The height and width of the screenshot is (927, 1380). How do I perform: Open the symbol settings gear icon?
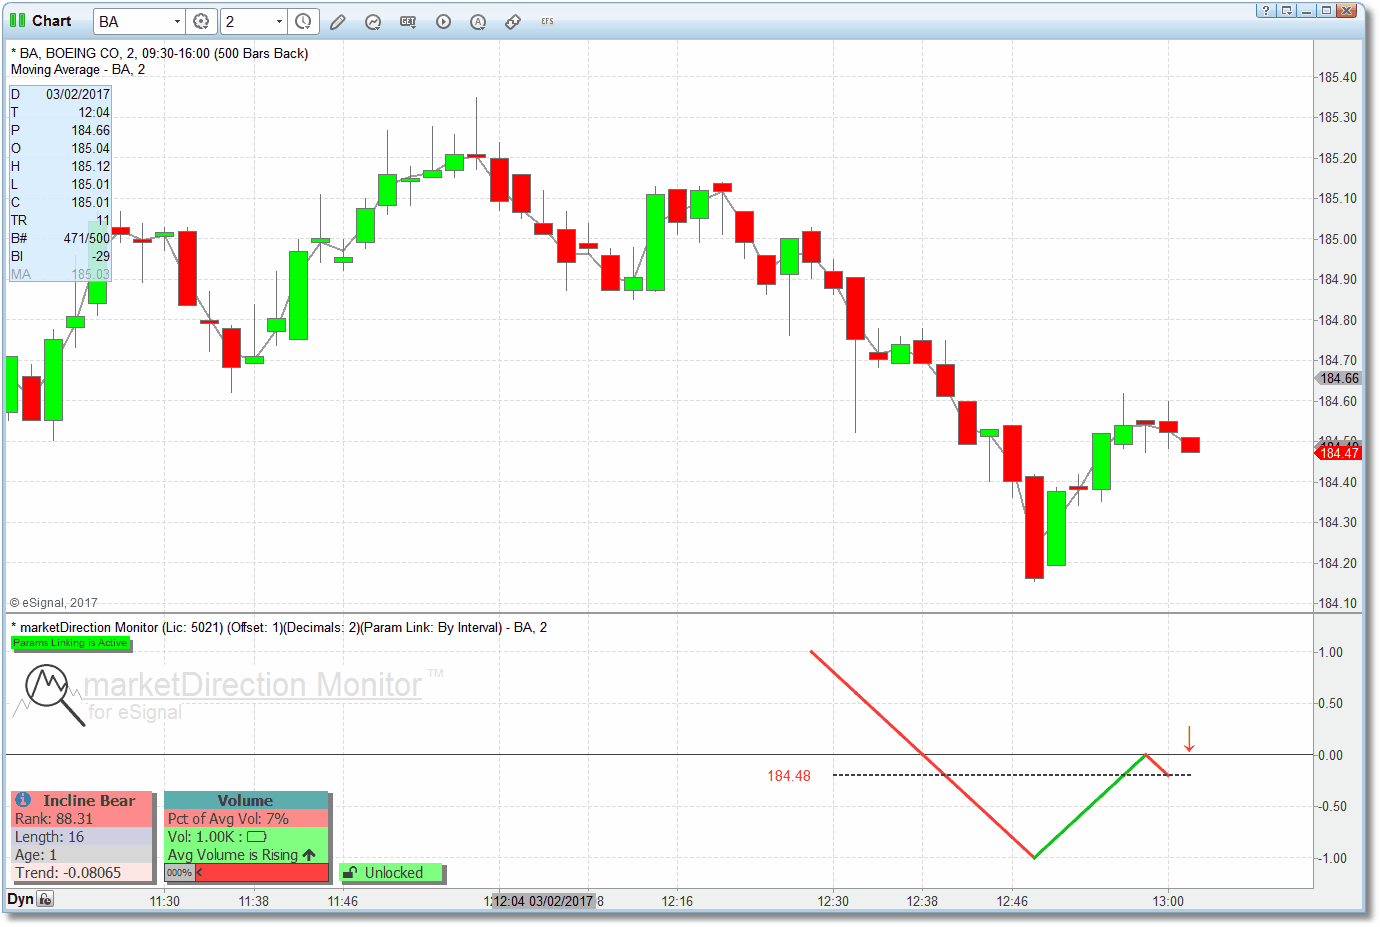(201, 21)
